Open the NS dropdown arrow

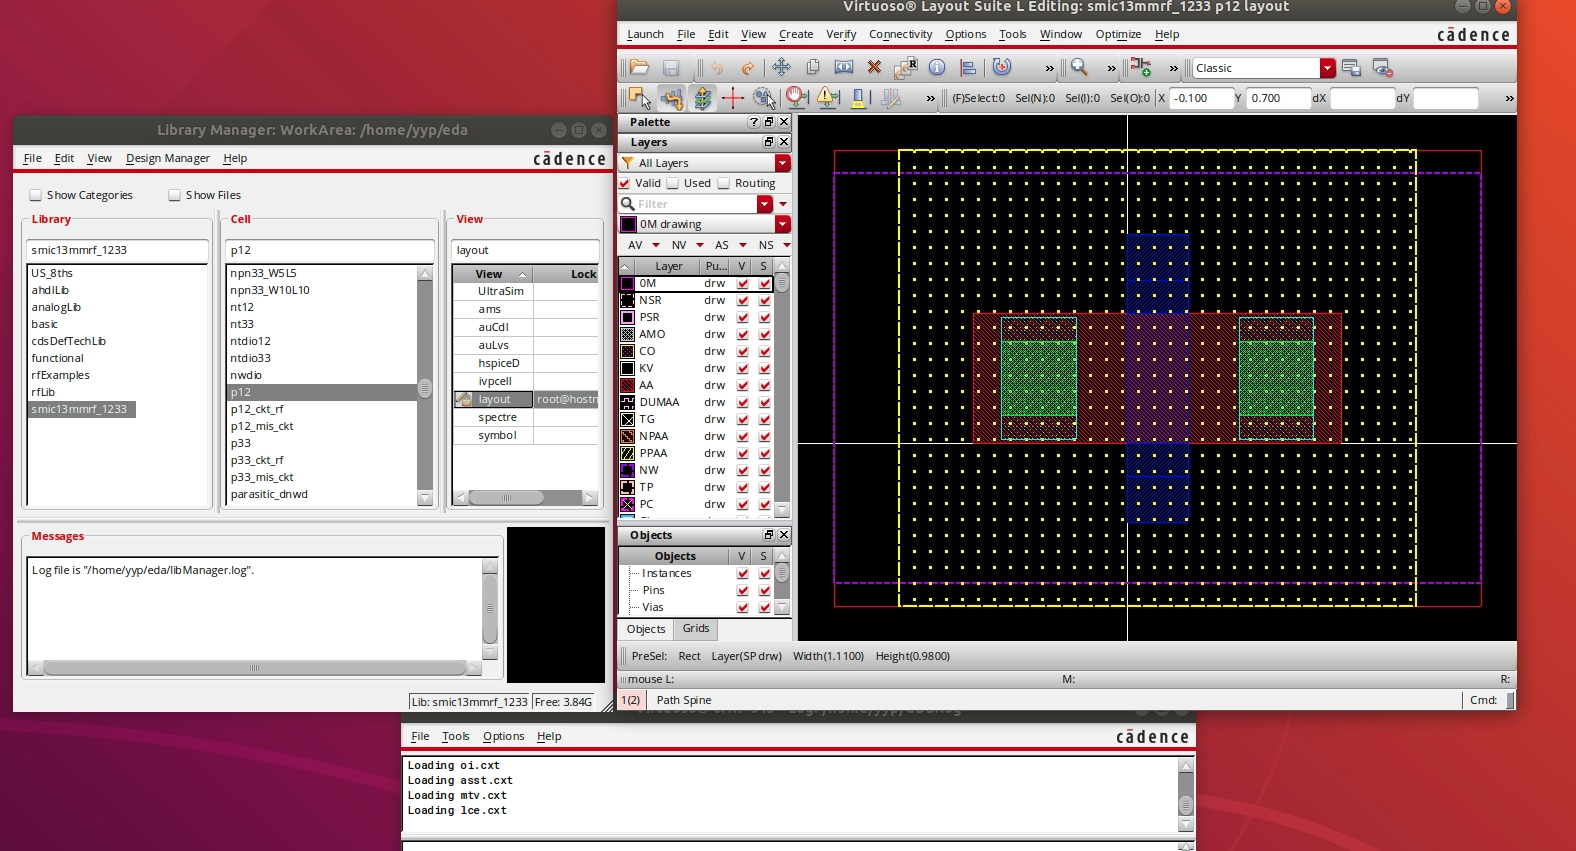(786, 245)
